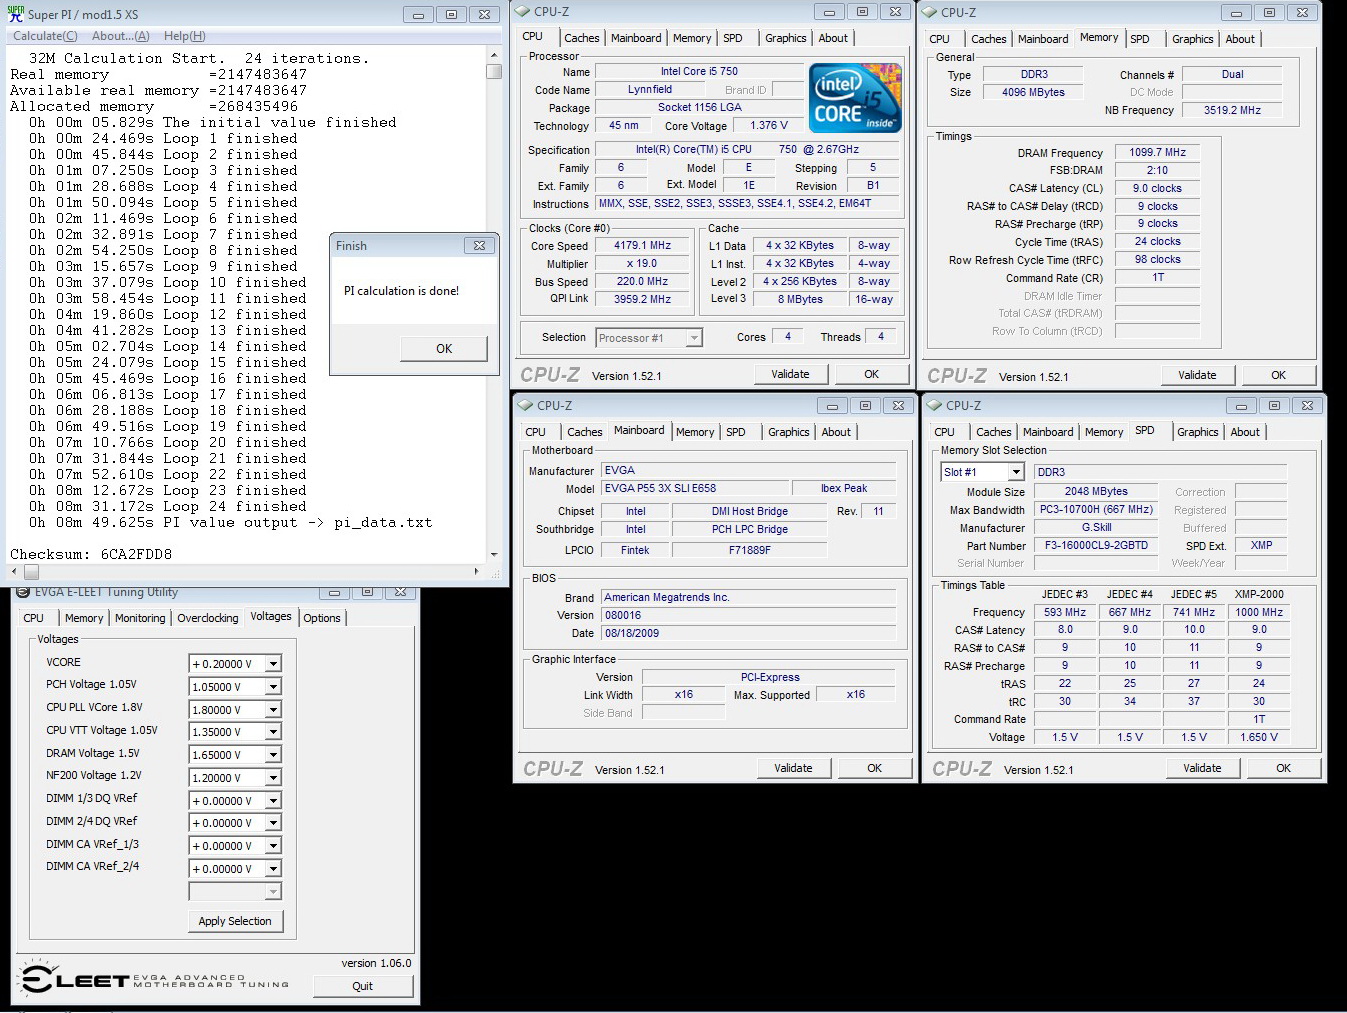Click the Super PI scroll-down arrow
Viewport: 1347px width, 1013px height.
(x=494, y=554)
